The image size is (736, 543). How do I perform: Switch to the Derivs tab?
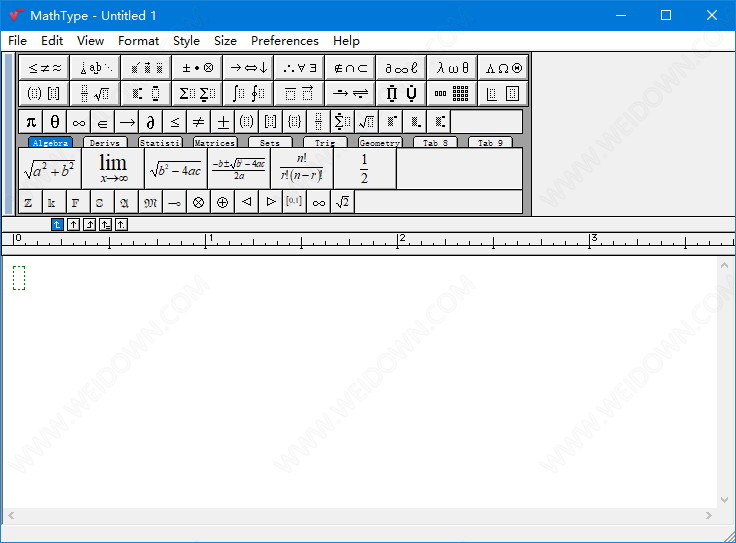(105, 143)
